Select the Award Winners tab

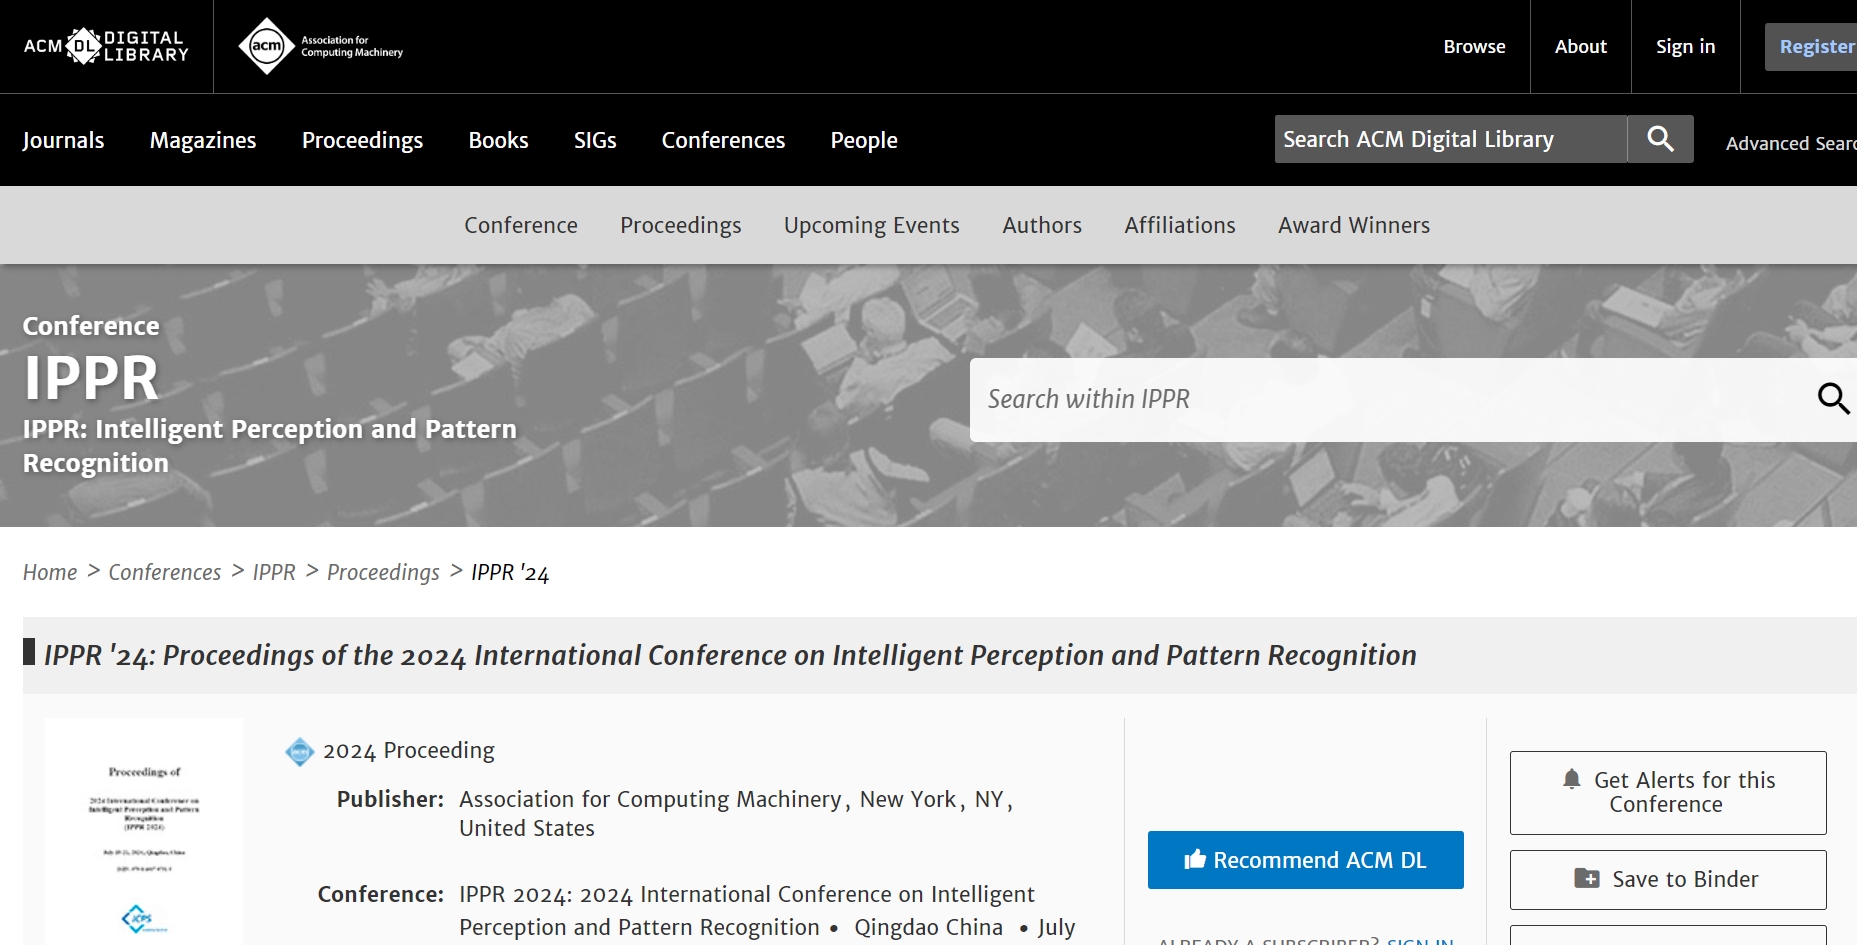(x=1354, y=225)
